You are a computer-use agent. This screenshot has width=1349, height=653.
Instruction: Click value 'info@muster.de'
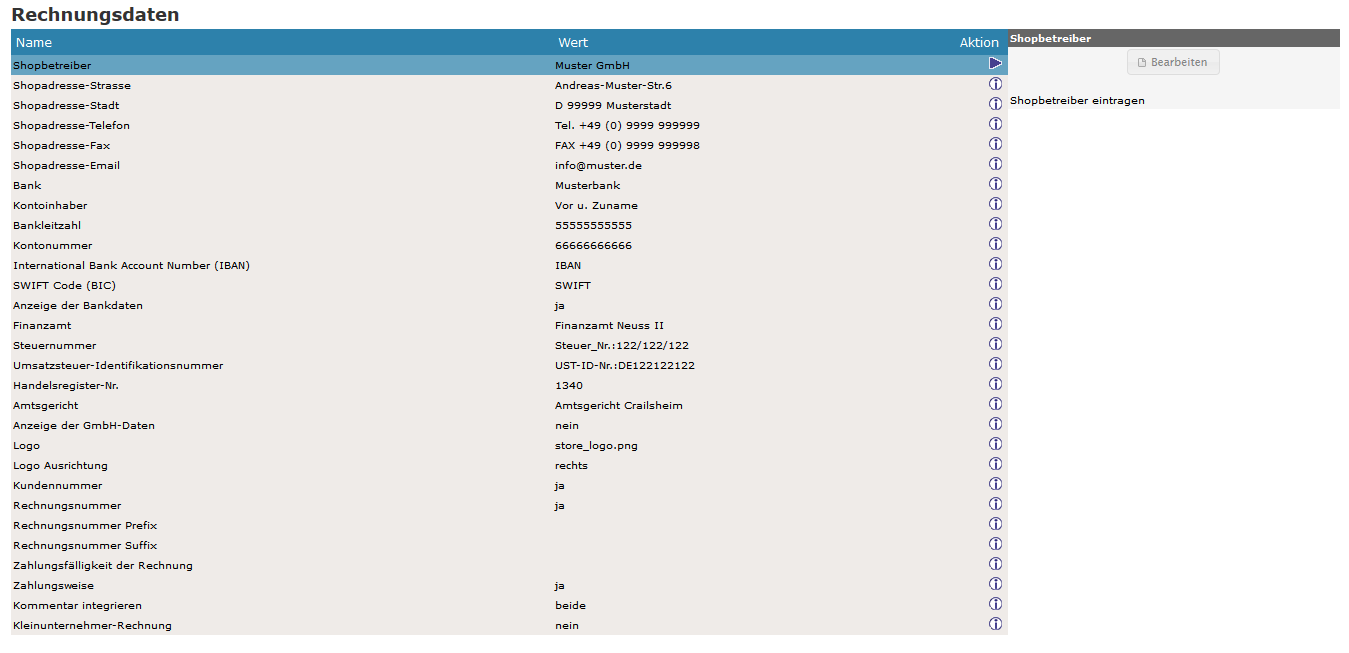(598, 165)
